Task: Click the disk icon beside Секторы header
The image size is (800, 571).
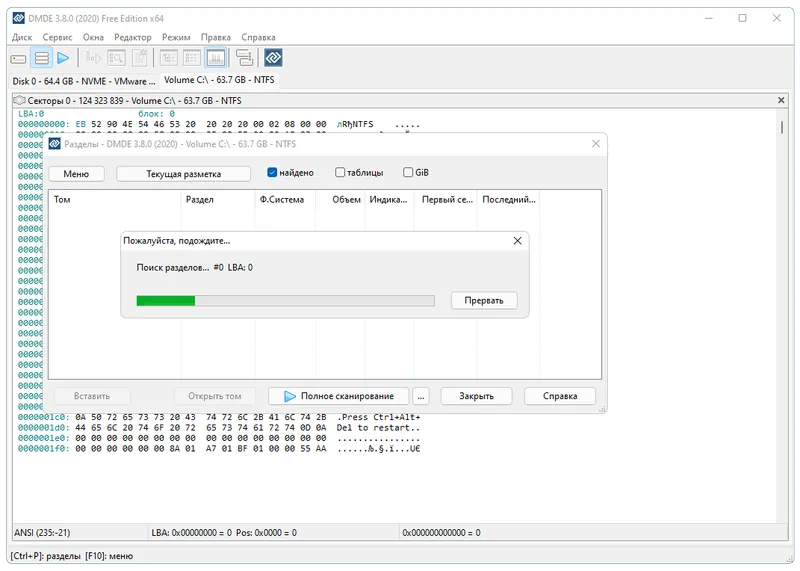Action: coord(19,101)
